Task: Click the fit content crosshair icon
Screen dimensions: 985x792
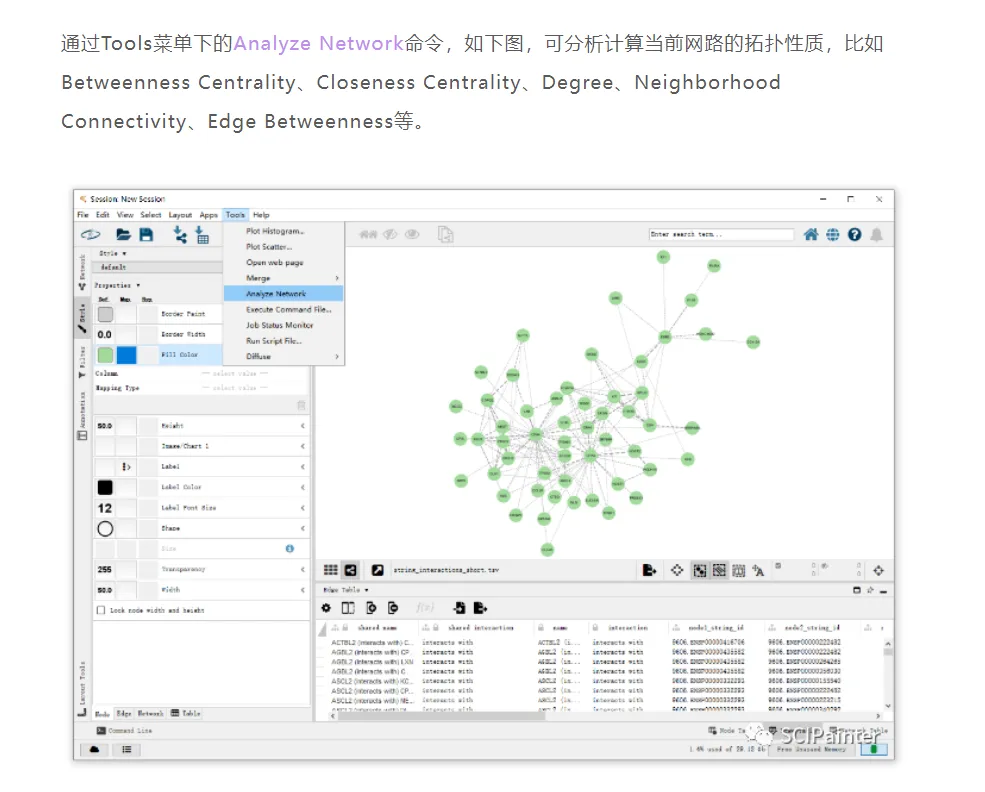Action: click(677, 570)
